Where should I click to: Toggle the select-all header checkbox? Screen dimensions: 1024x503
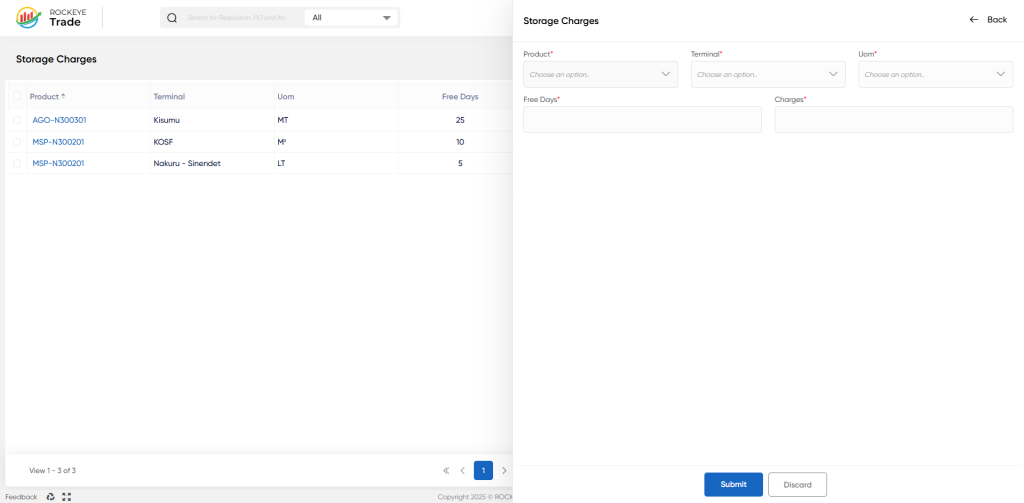(17, 96)
